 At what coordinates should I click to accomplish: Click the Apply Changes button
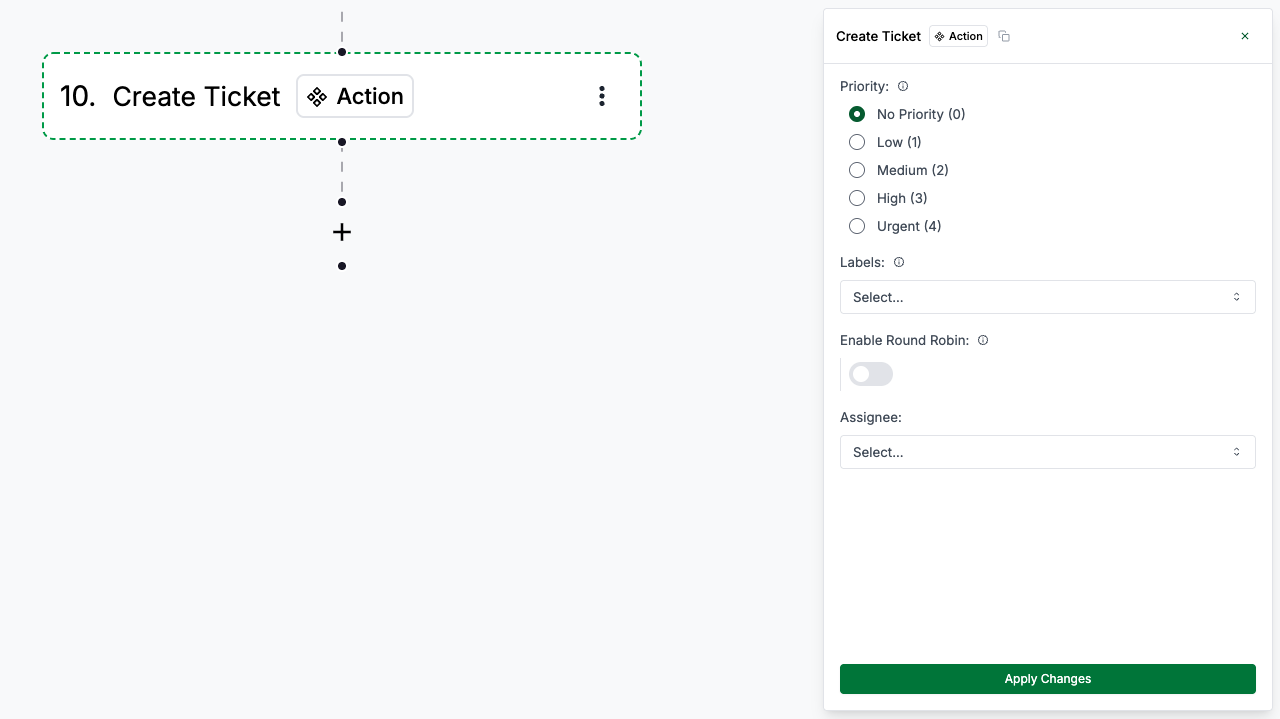tap(1048, 679)
